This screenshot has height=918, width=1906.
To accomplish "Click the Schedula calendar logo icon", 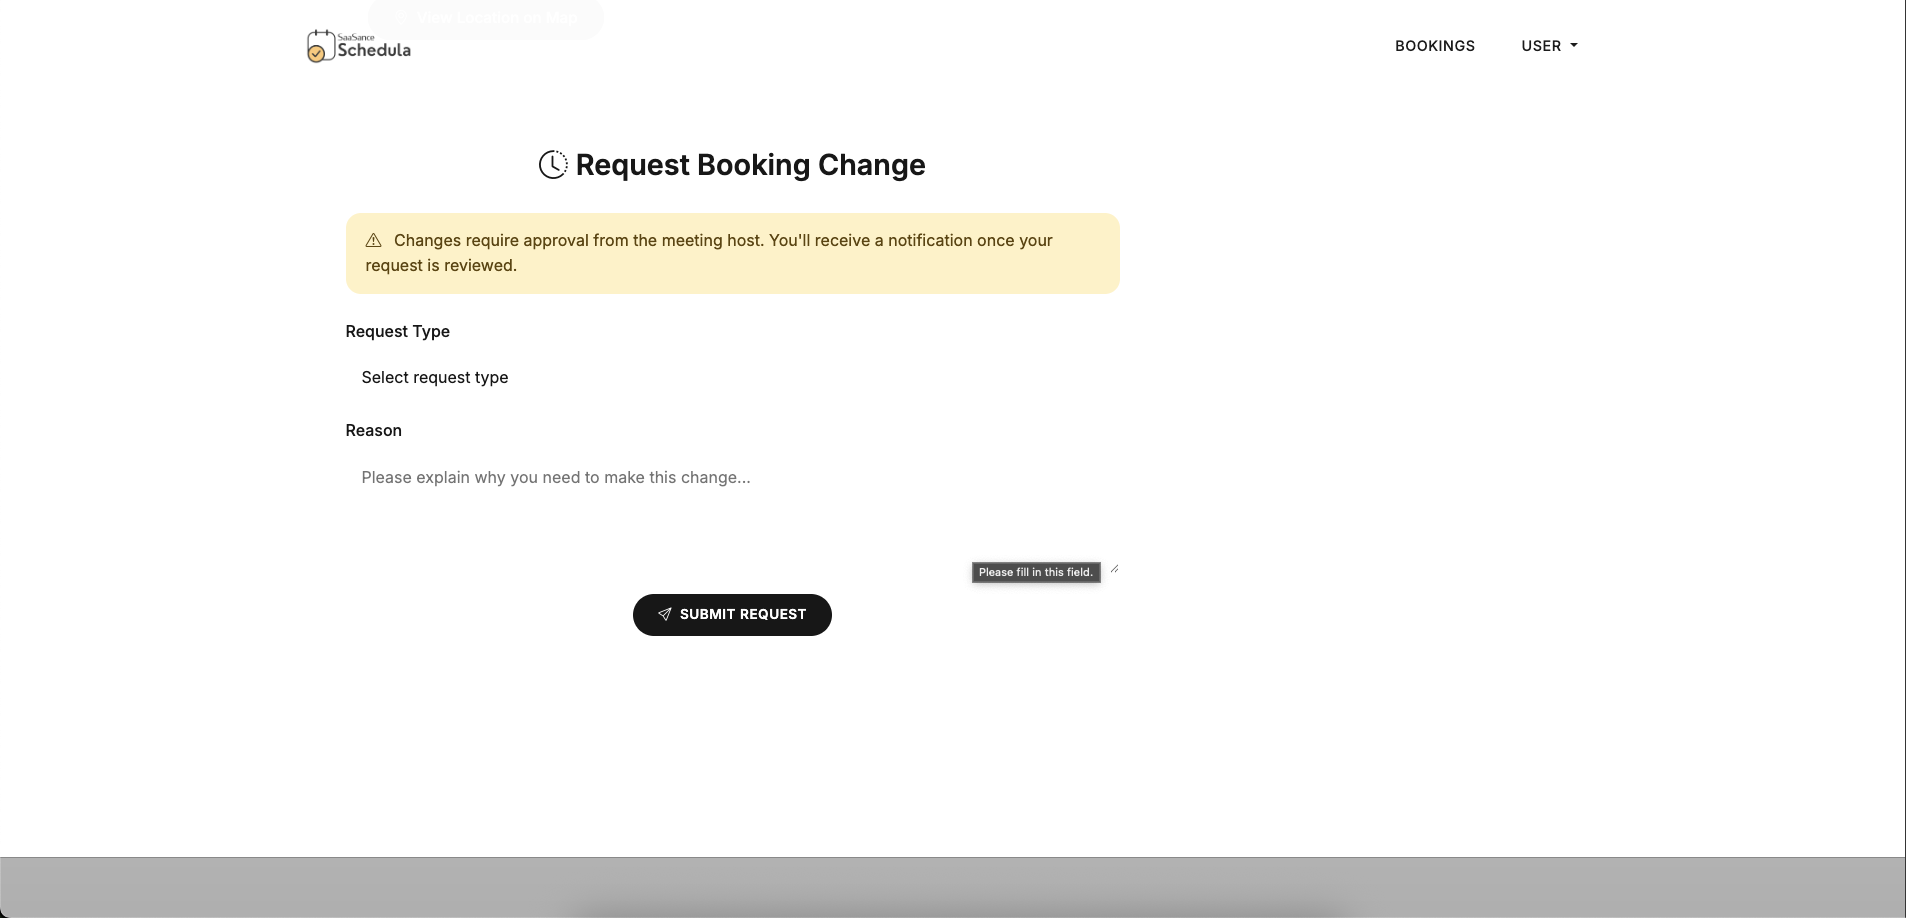I will [319, 46].
